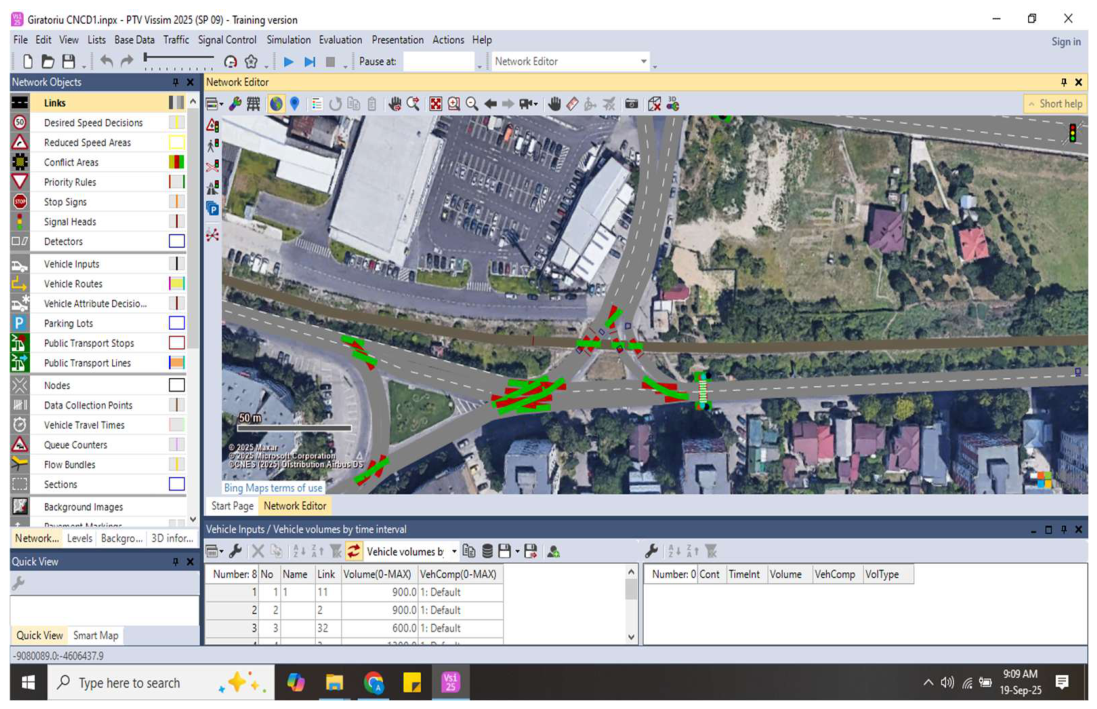Open Vehicle Inputs list layout dropdown
Screen dimensions: 1097x709
point(213,552)
